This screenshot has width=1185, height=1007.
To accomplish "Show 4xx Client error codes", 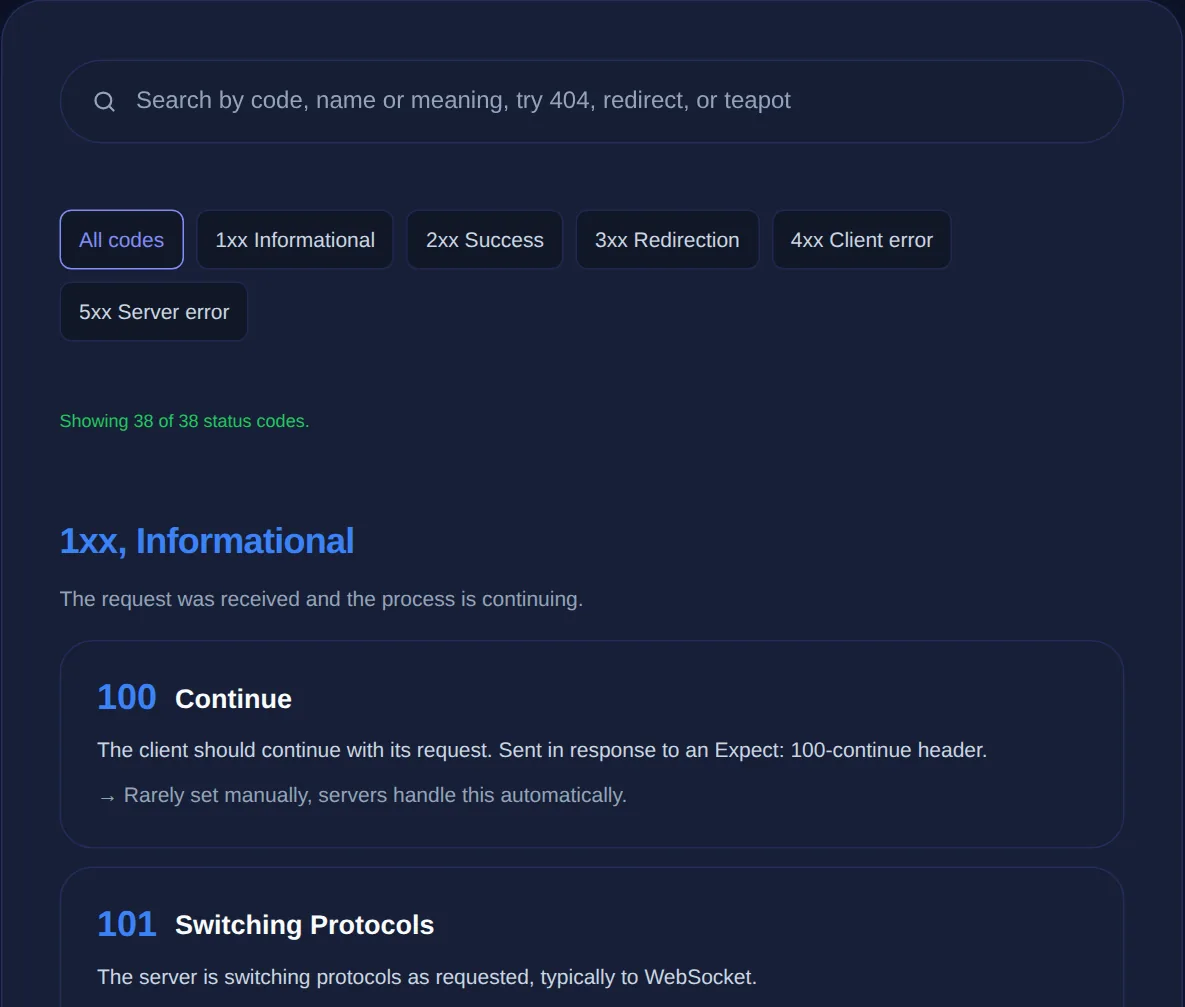I will point(862,240).
